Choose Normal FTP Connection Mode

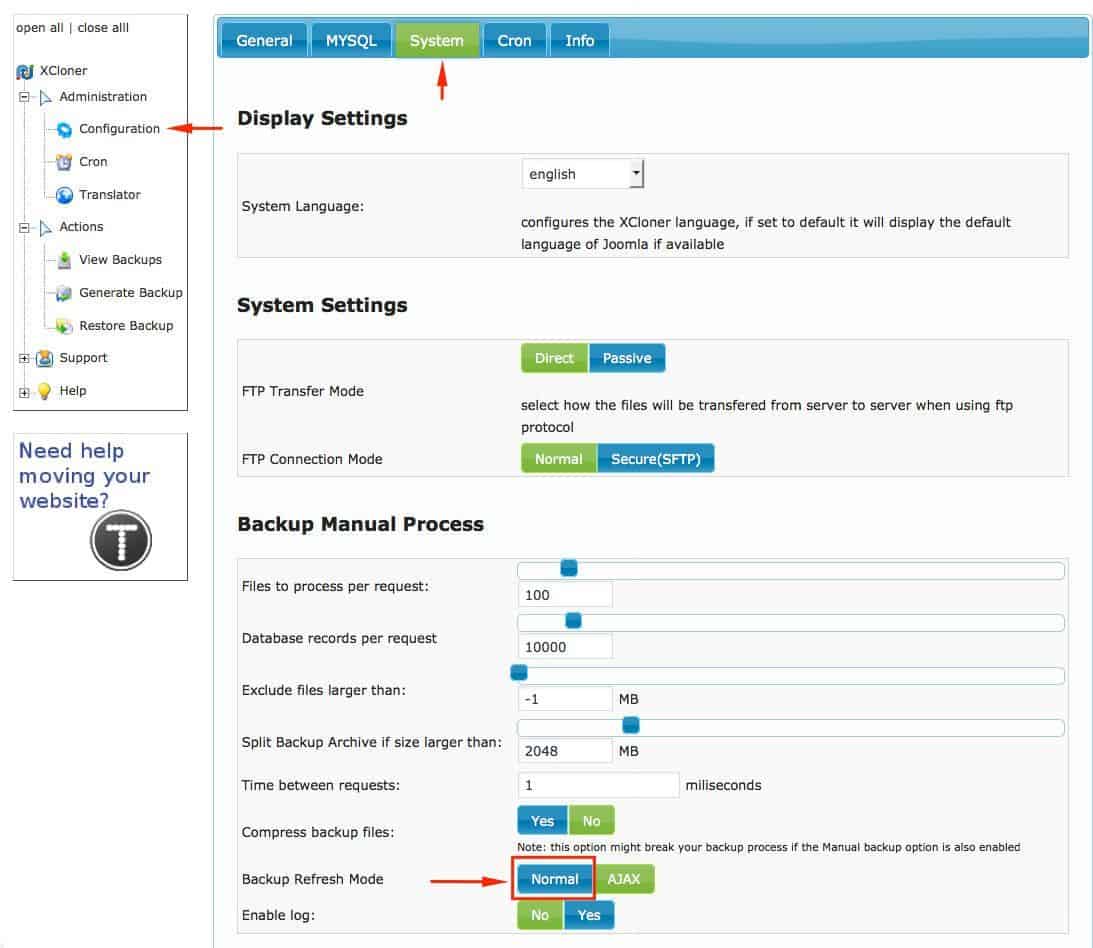558,459
